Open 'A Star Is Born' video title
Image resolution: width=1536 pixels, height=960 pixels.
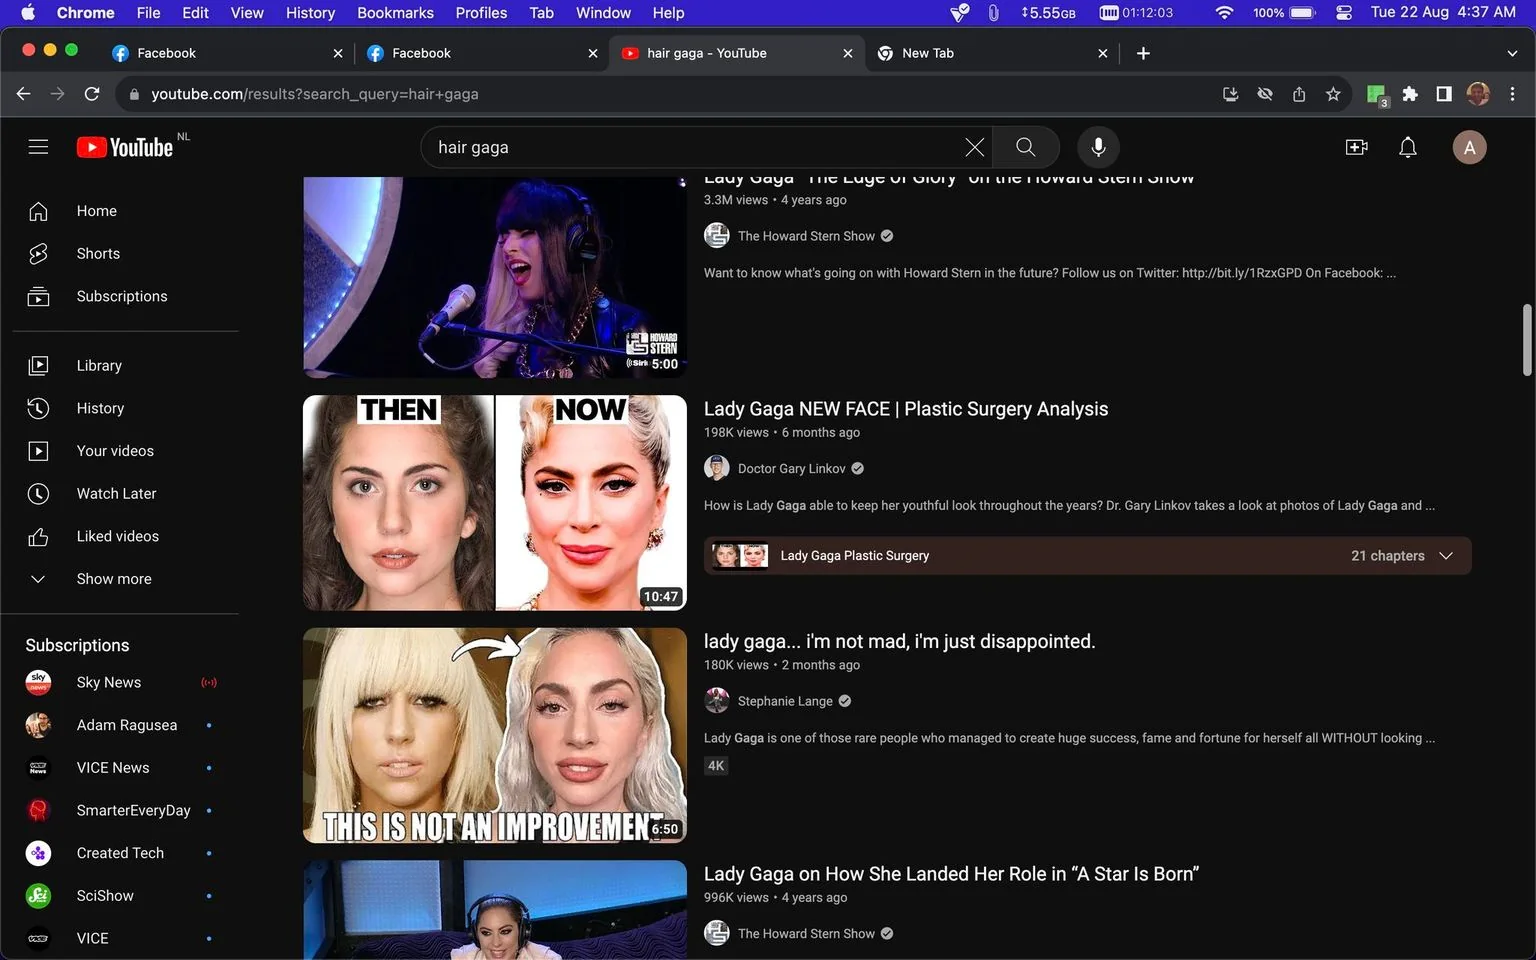click(951, 874)
